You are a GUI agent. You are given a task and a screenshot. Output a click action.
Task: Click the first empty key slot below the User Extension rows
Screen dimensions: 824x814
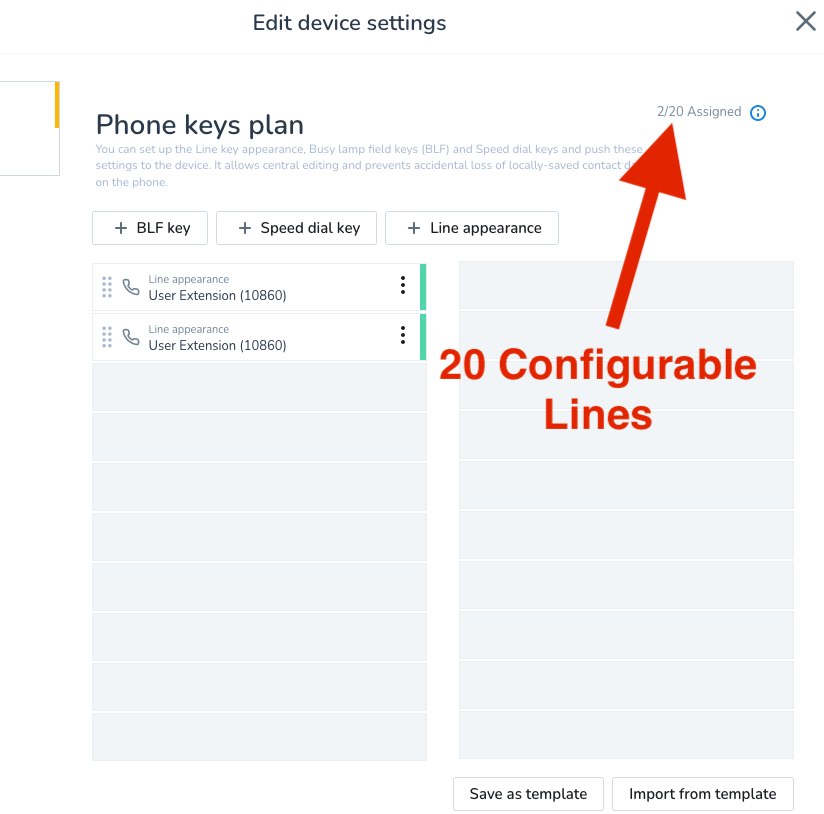tap(259, 387)
